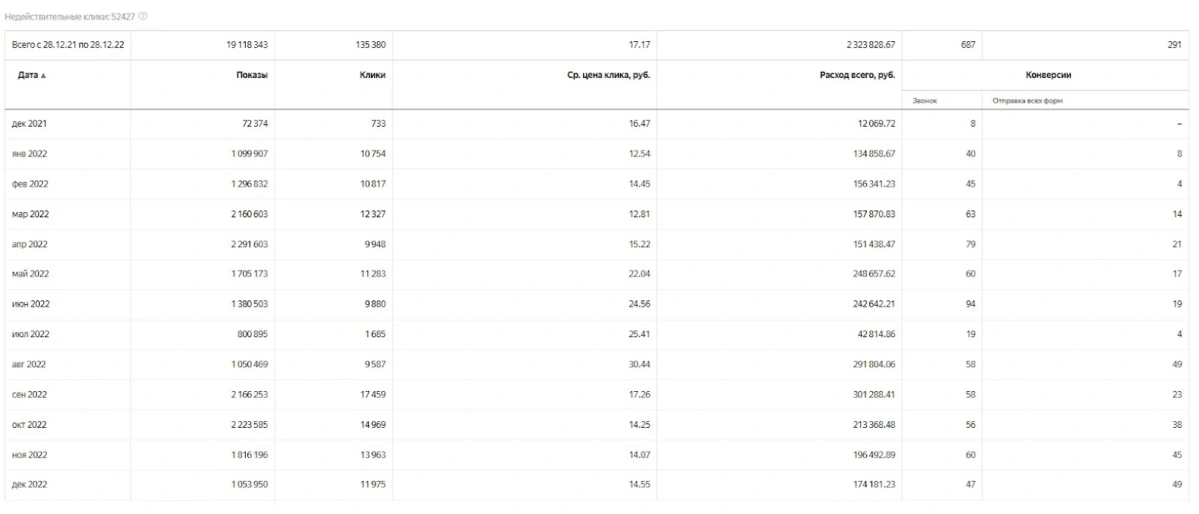Click the Недействительные клики: 52427 label
1199x514 pixels.
pos(70,18)
